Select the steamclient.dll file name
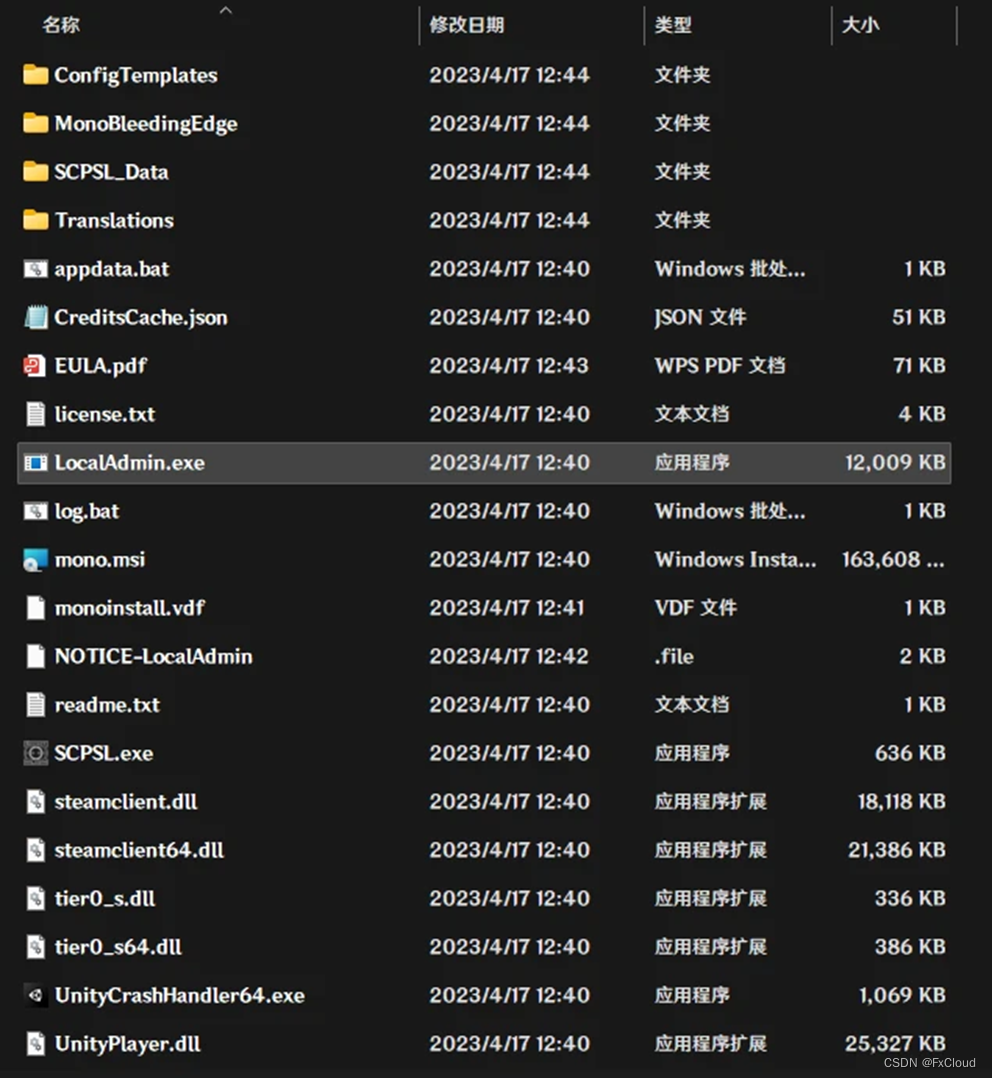Image resolution: width=992 pixels, height=1078 pixels. point(126,802)
